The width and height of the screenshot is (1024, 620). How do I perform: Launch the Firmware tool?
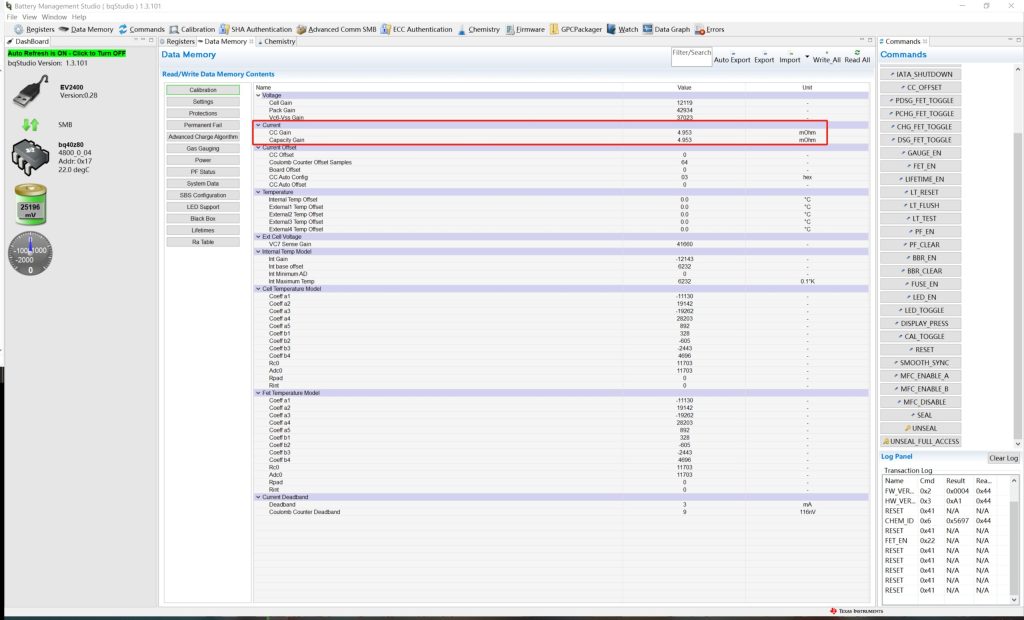pos(525,29)
